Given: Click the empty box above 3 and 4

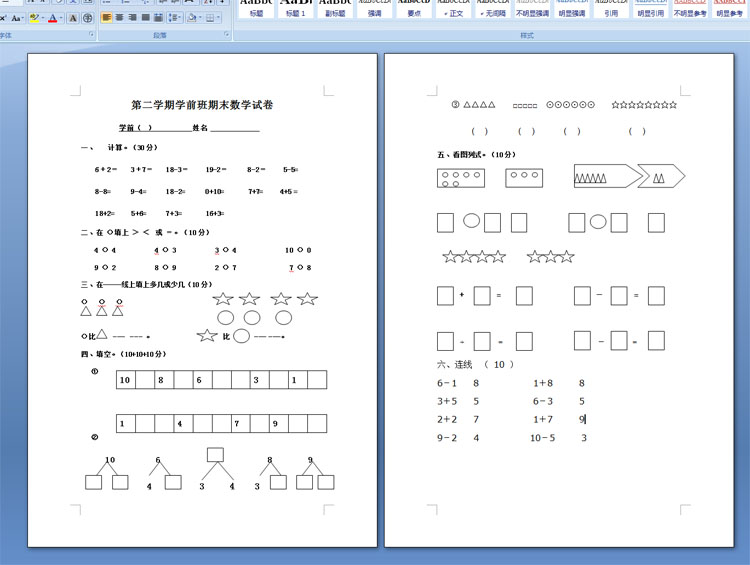Looking at the screenshot, I should click(215, 454).
